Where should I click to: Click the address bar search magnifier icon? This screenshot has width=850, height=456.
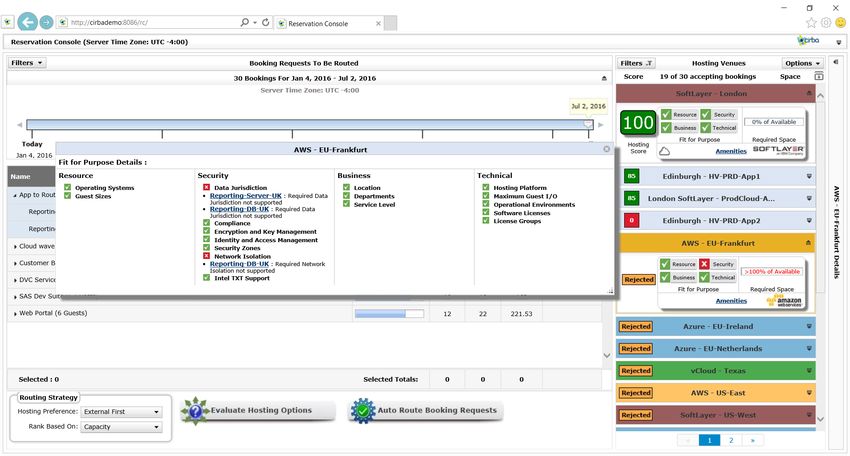(x=244, y=22)
